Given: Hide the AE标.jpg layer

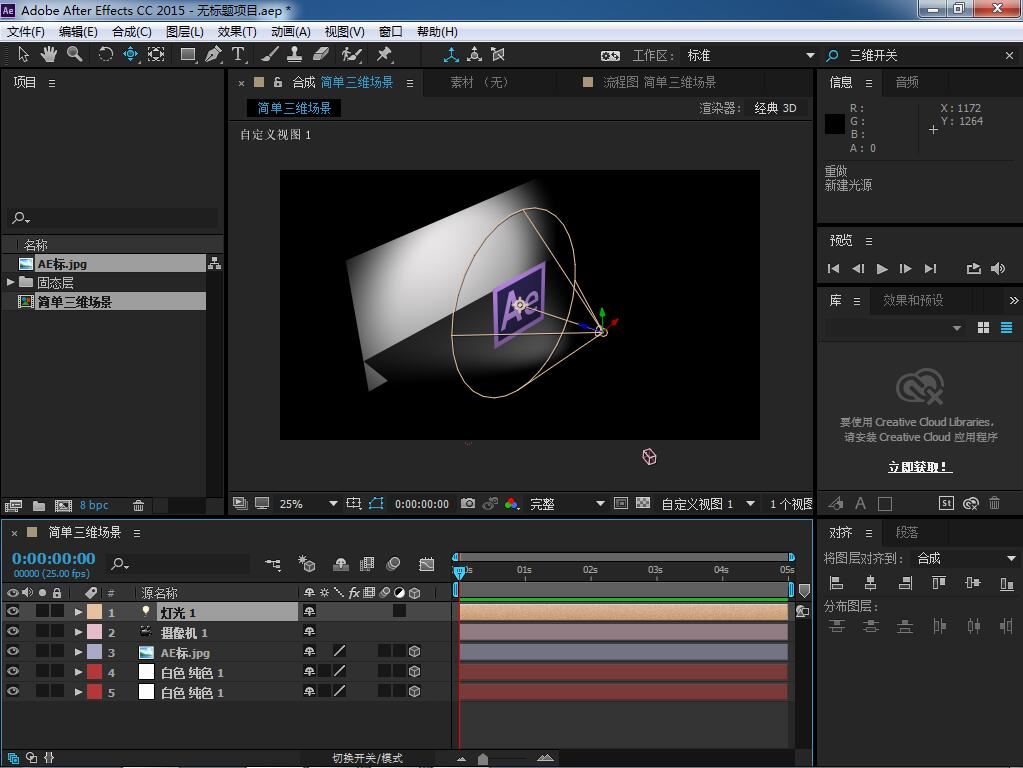Looking at the screenshot, I should click(12, 651).
